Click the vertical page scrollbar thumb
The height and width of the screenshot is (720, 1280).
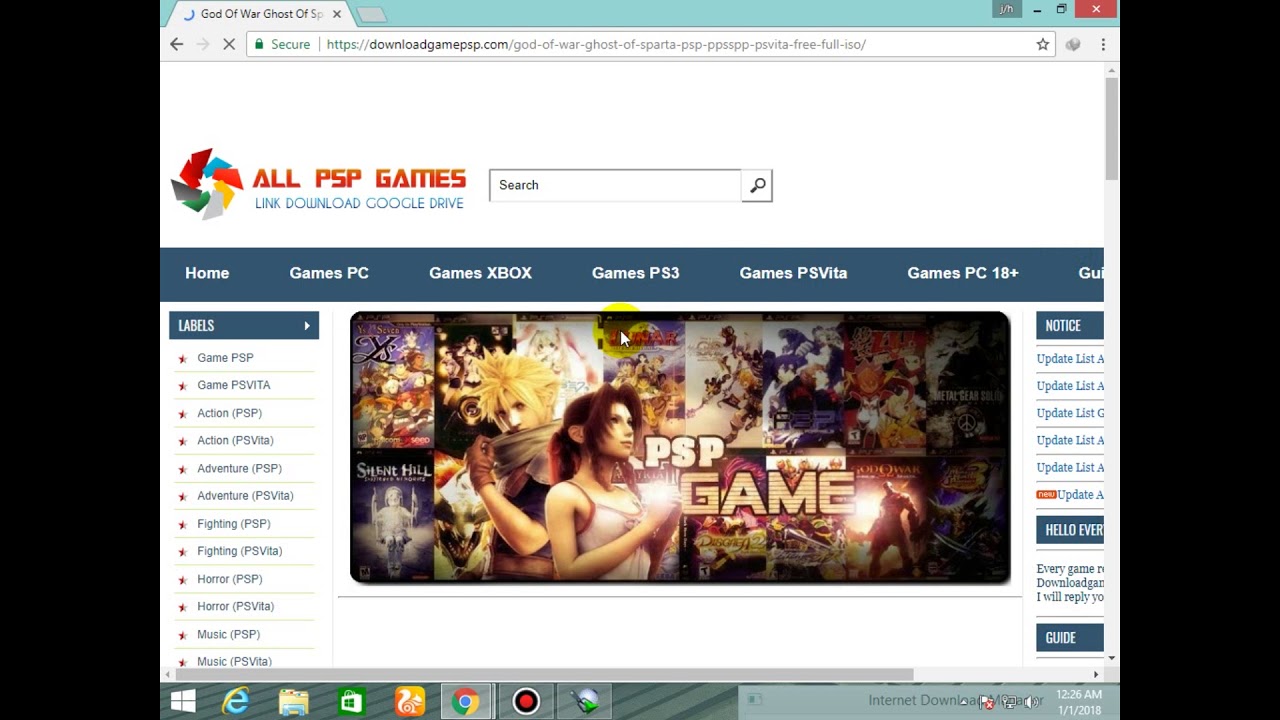(x=1112, y=128)
